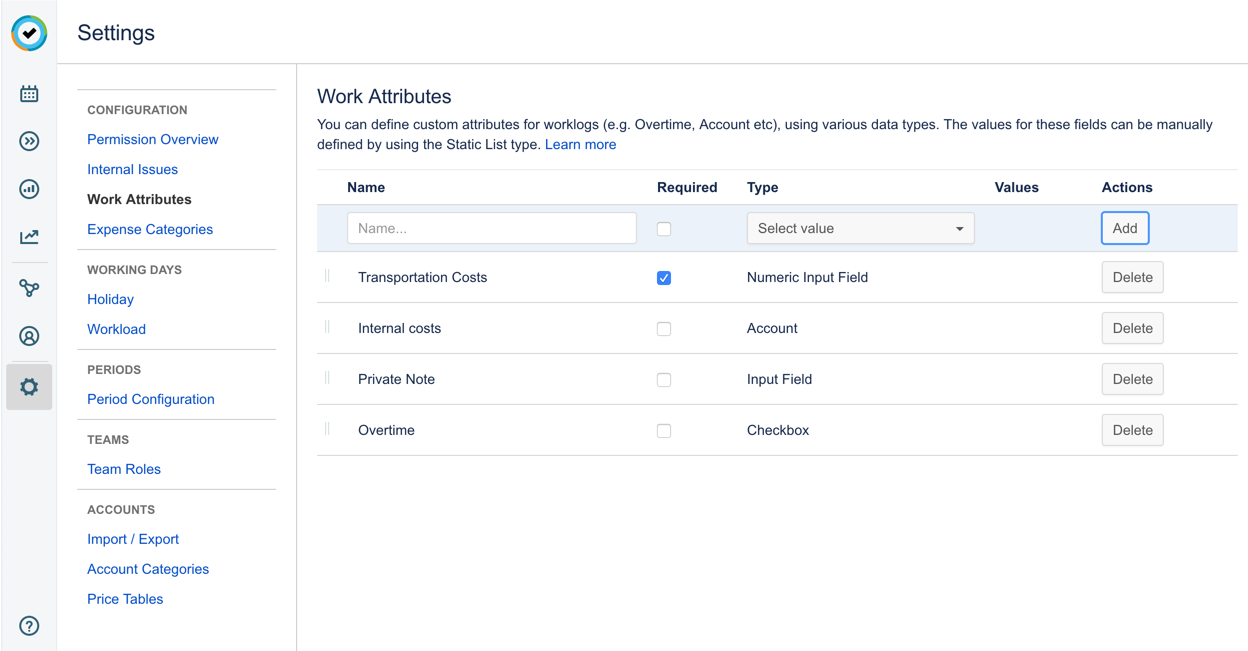Go to Period Configuration settings
The height and width of the screenshot is (651, 1248).
pyautogui.click(x=150, y=399)
